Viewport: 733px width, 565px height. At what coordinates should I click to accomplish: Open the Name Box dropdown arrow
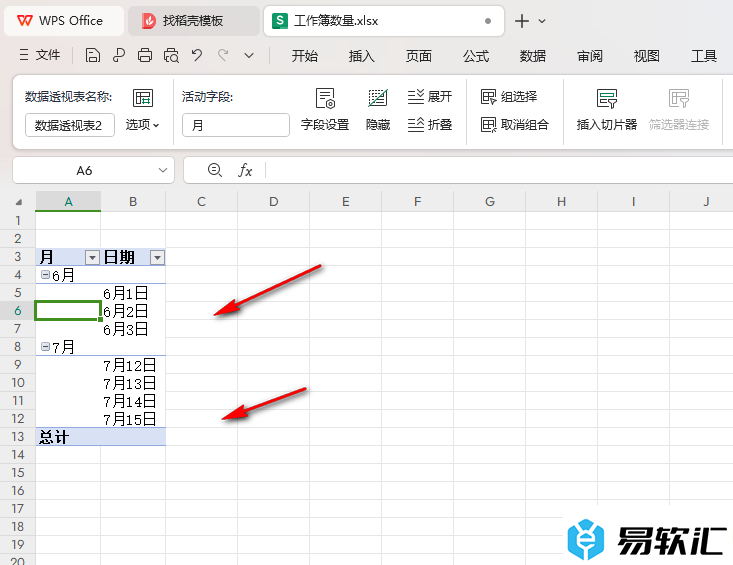163,170
